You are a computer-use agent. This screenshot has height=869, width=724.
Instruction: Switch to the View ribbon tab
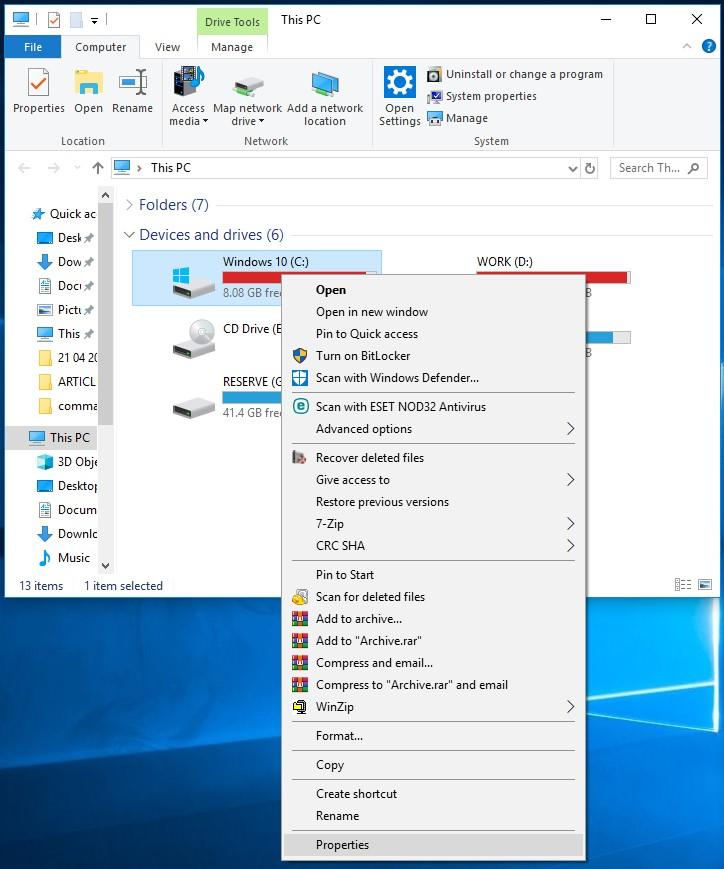coord(167,47)
